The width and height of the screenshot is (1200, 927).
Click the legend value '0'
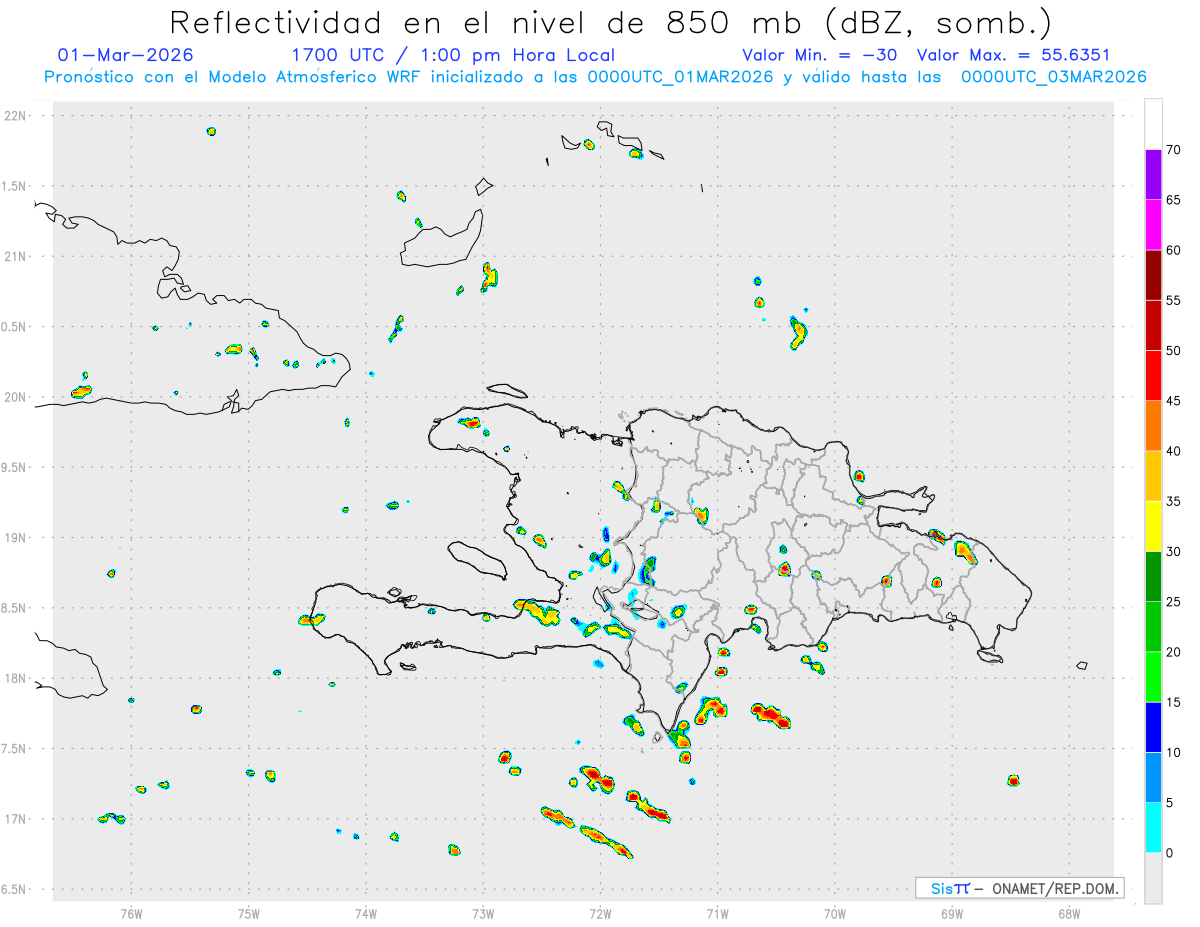tap(1169, 853)
